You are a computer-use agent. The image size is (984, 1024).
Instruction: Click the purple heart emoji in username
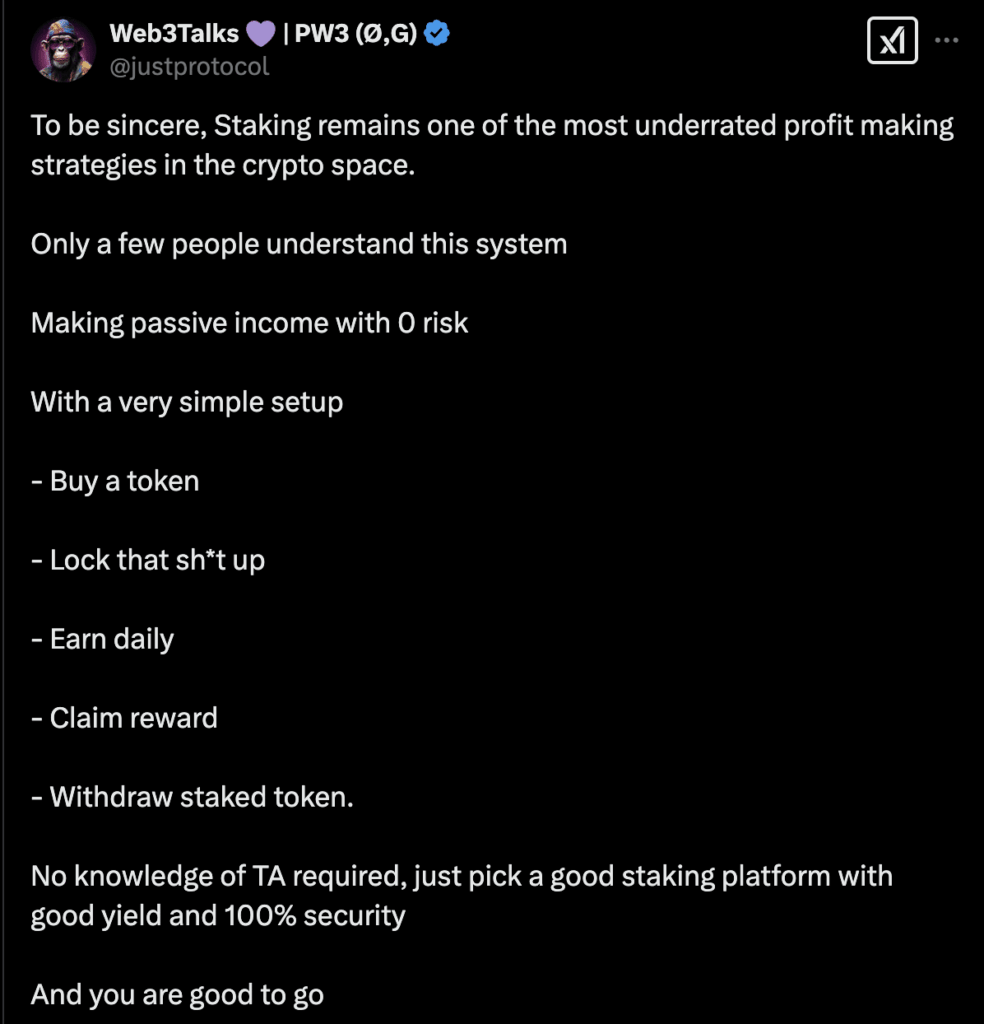point(258,33)
